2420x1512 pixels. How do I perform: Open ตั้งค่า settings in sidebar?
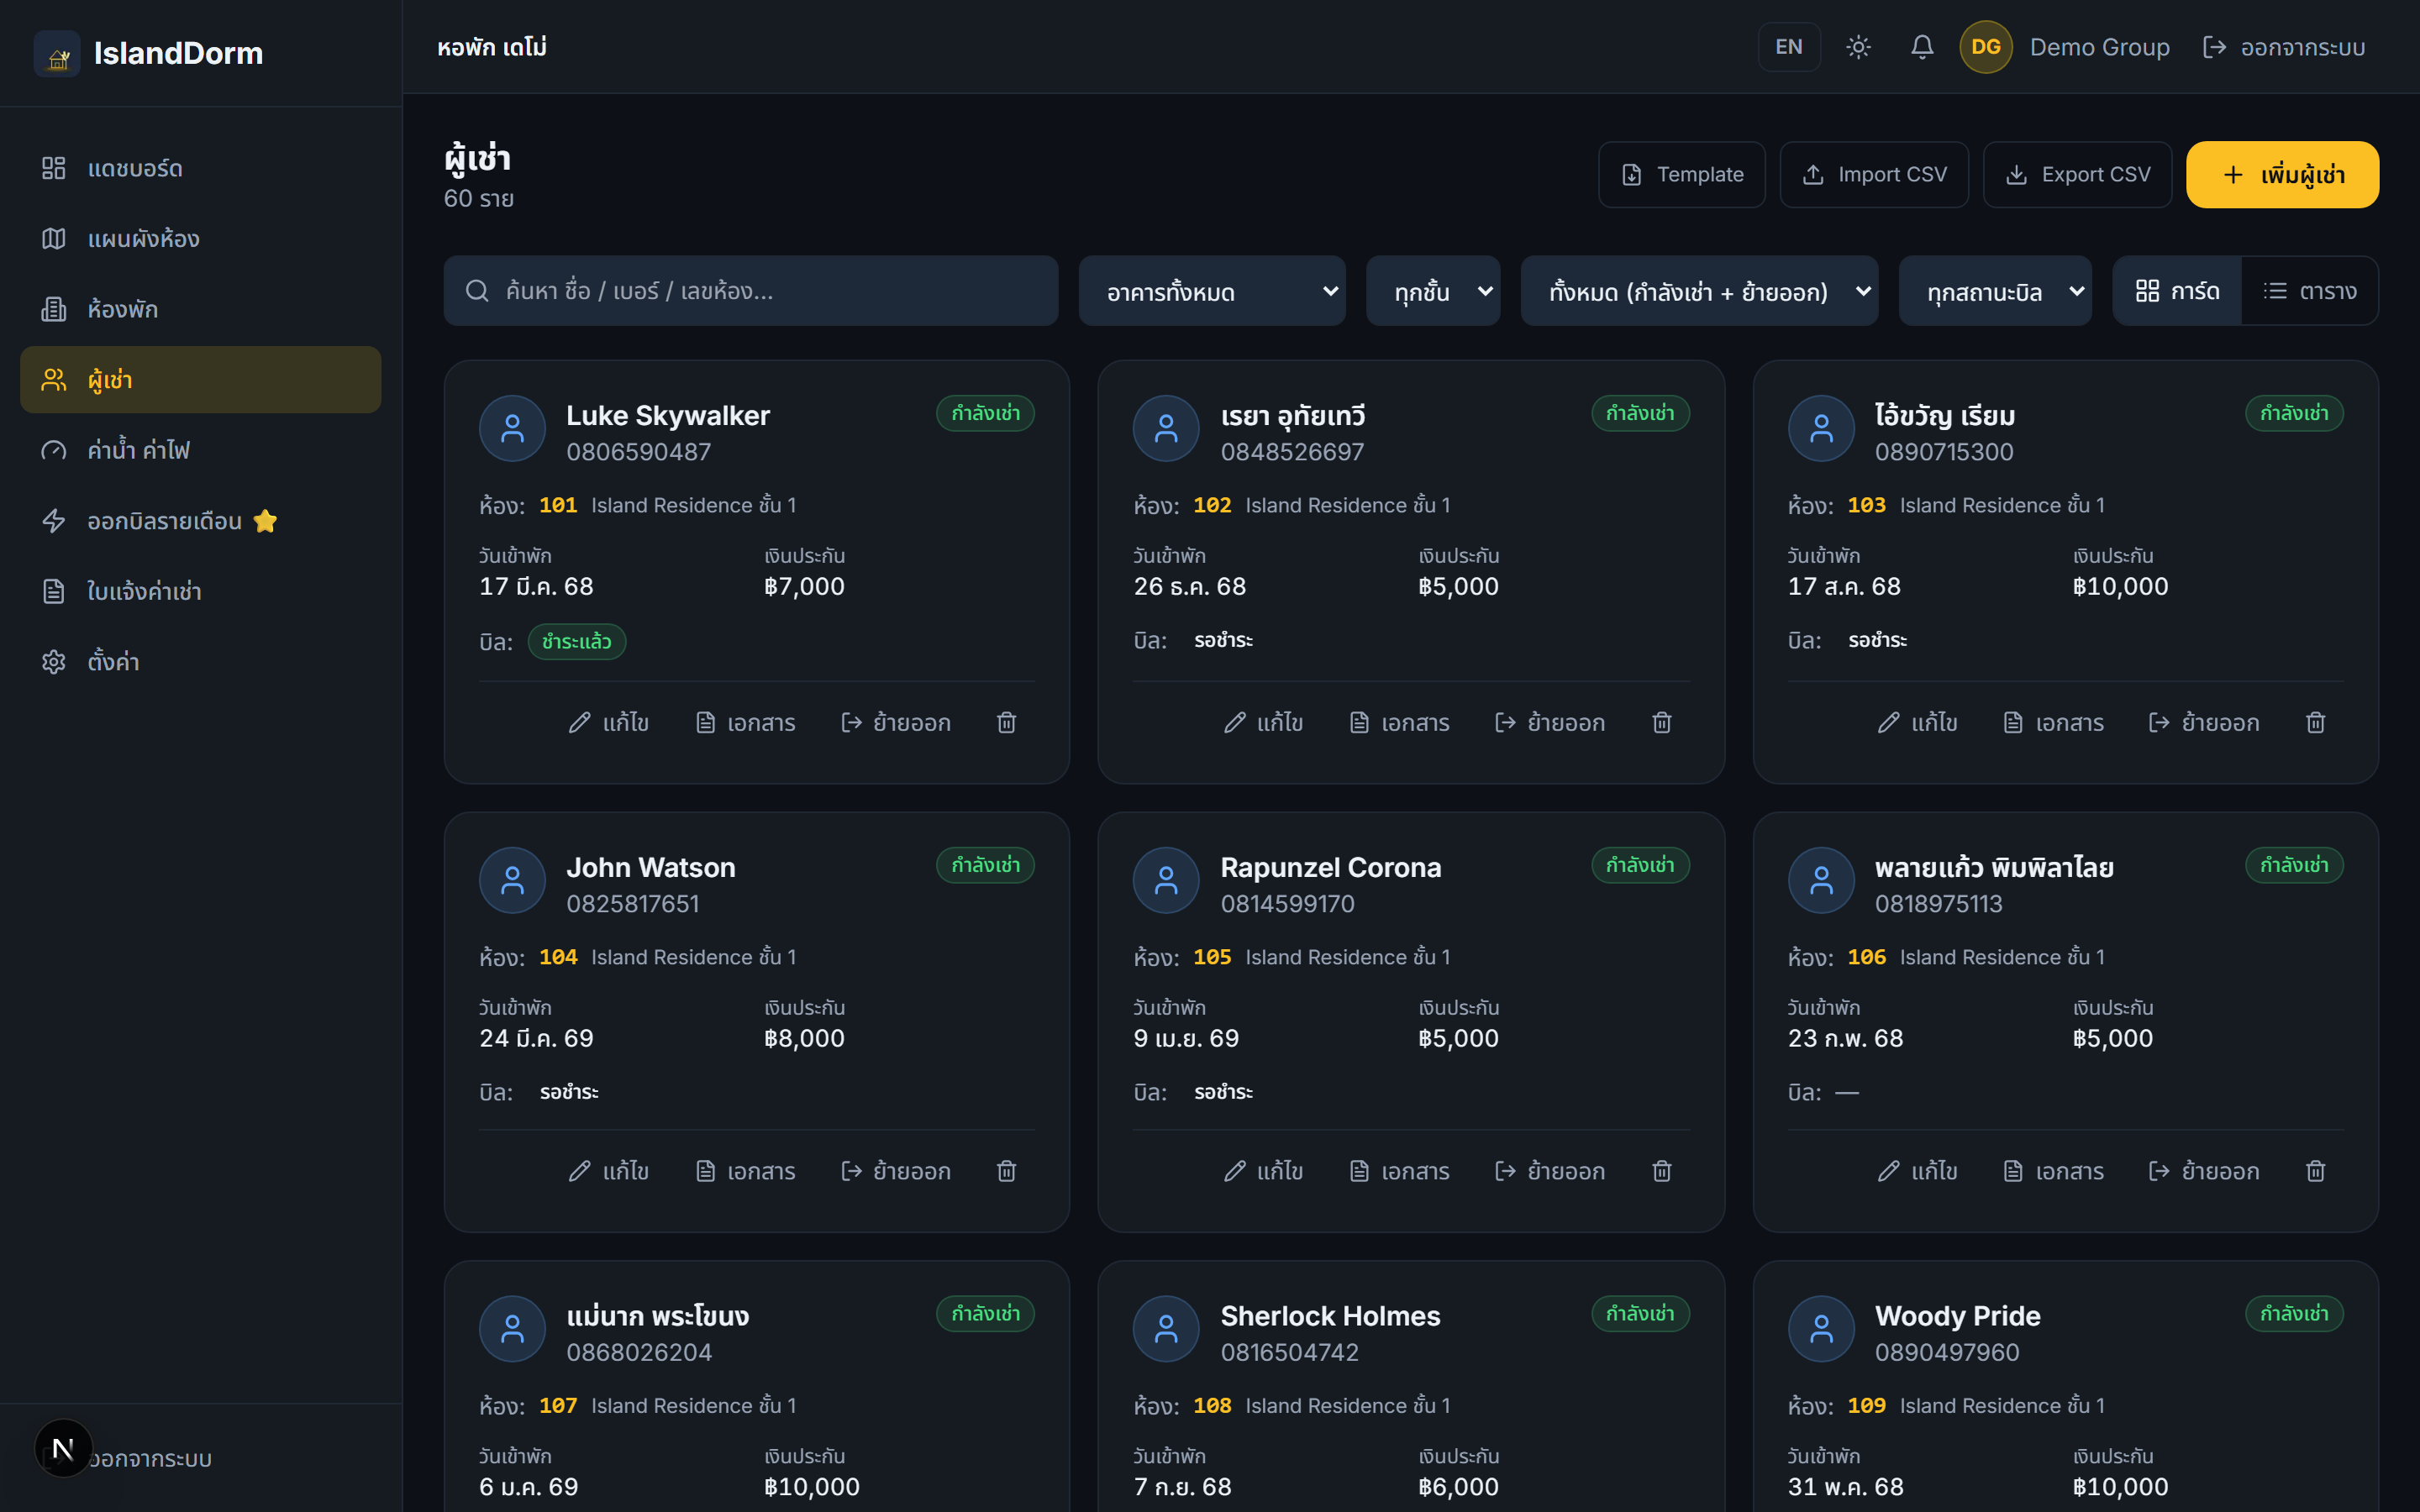click(x=200, y=662)
